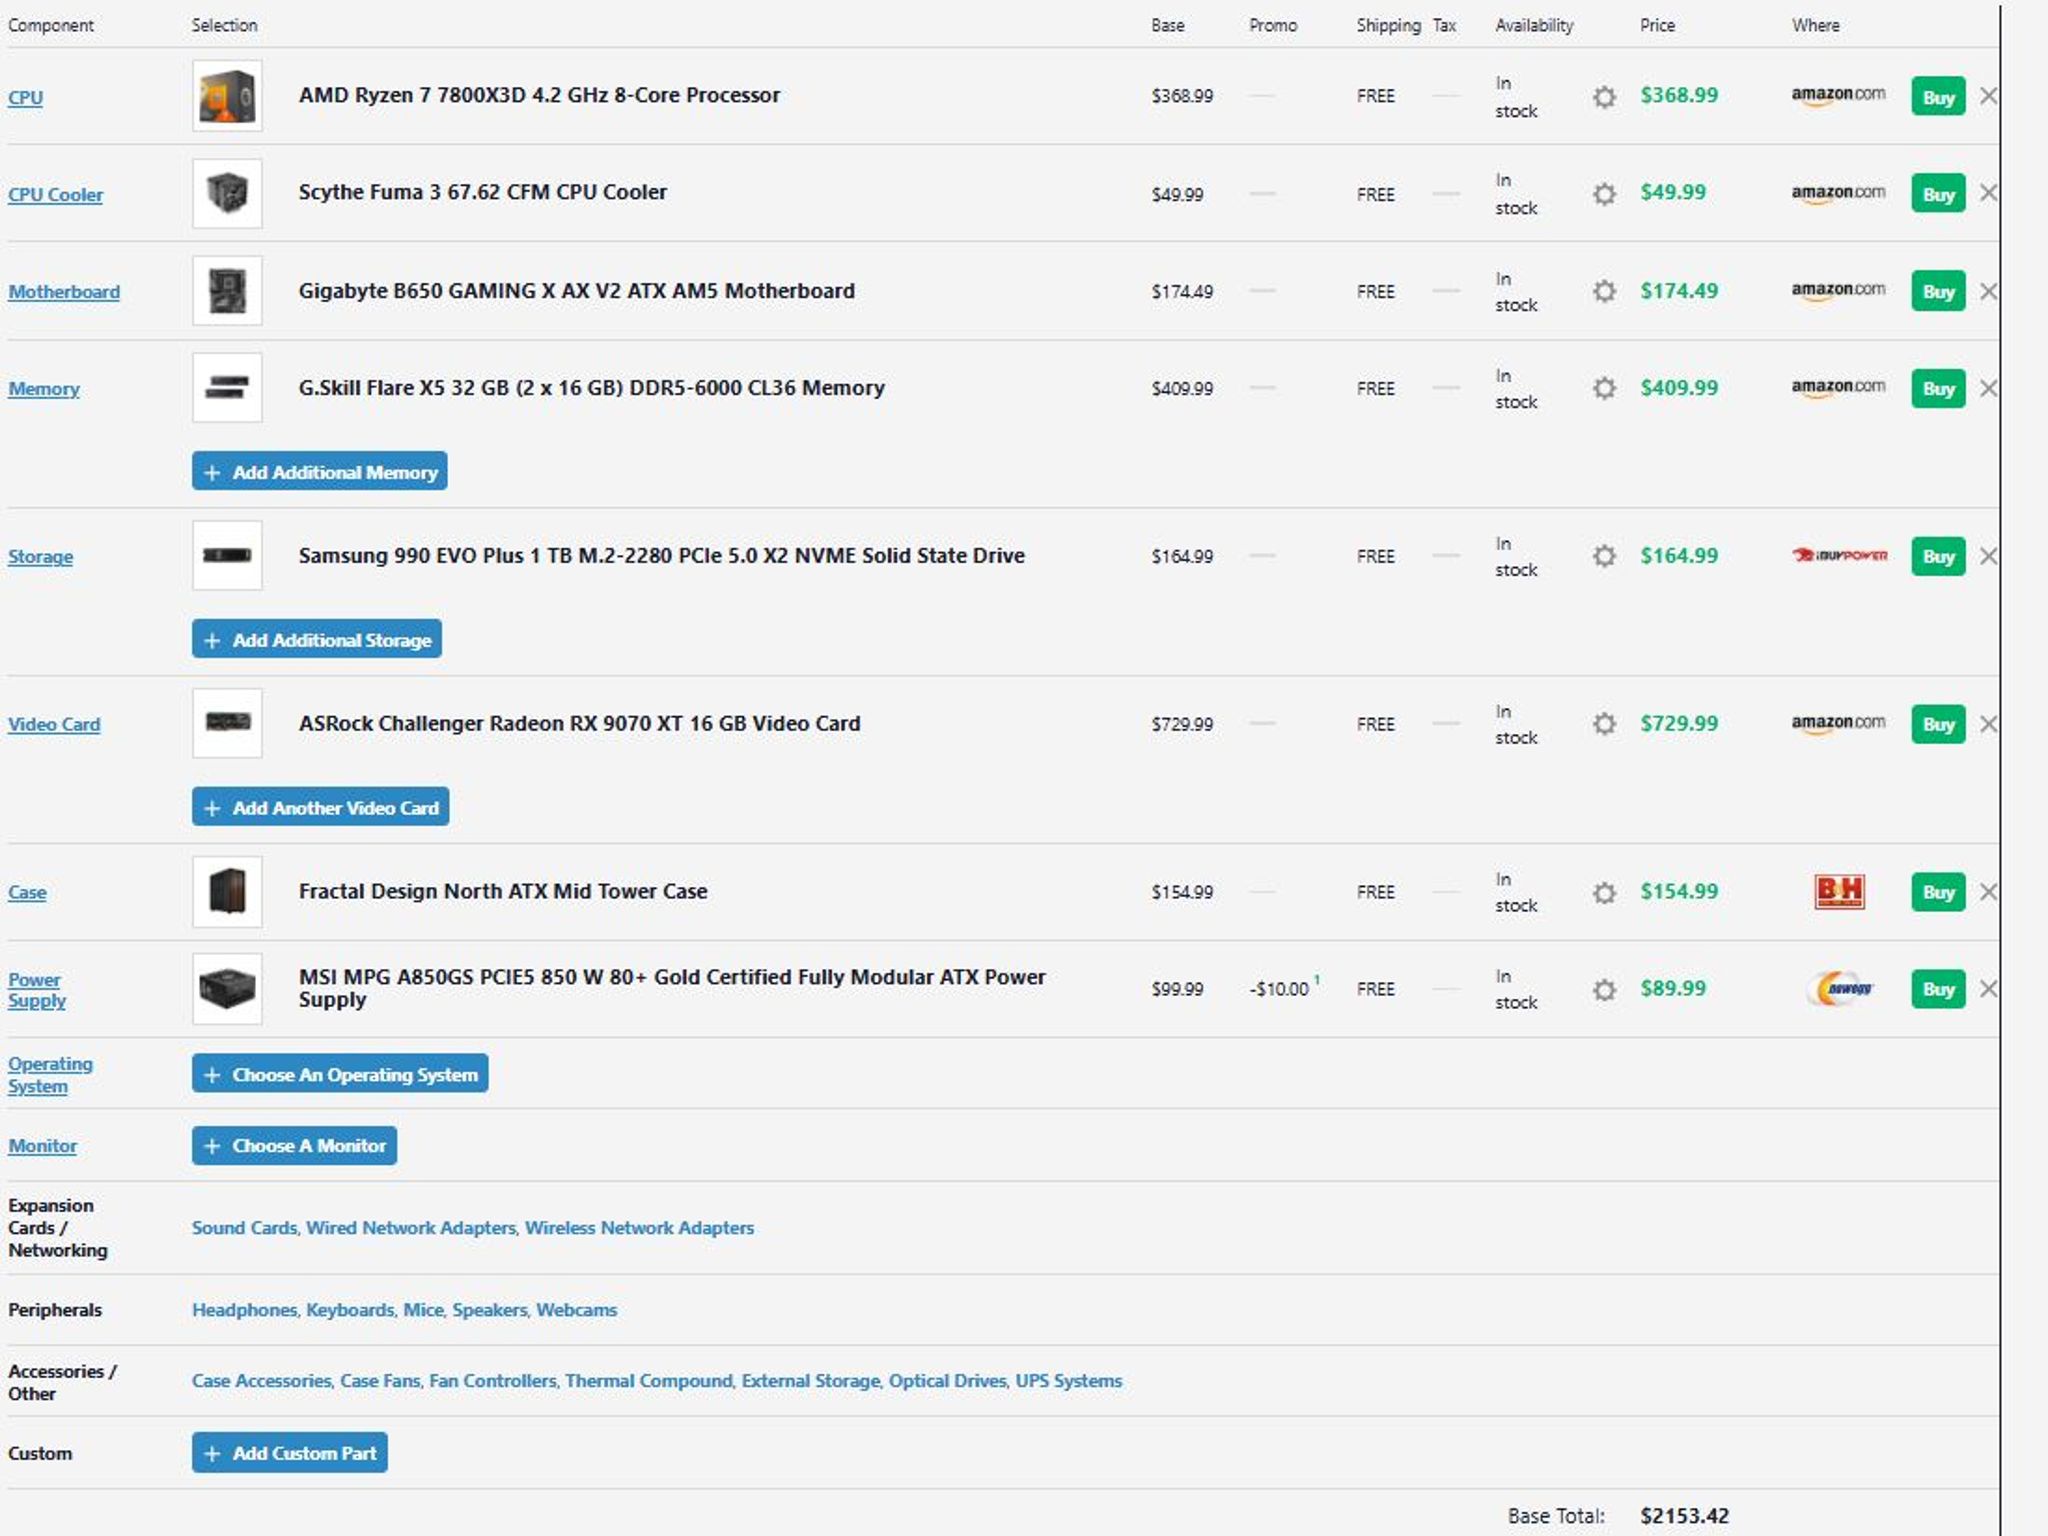Open the Case Fans accessories link
The height and width of the screenshot is (1536, 2048).
380,1381
